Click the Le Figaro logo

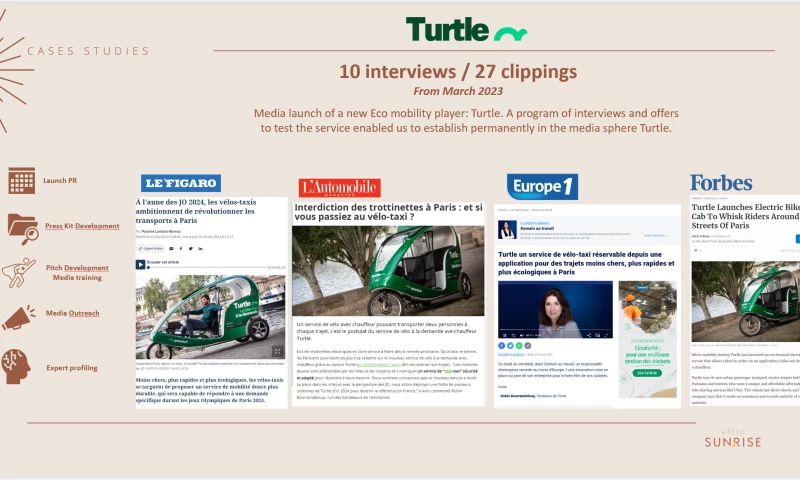[x=181, y=183]
